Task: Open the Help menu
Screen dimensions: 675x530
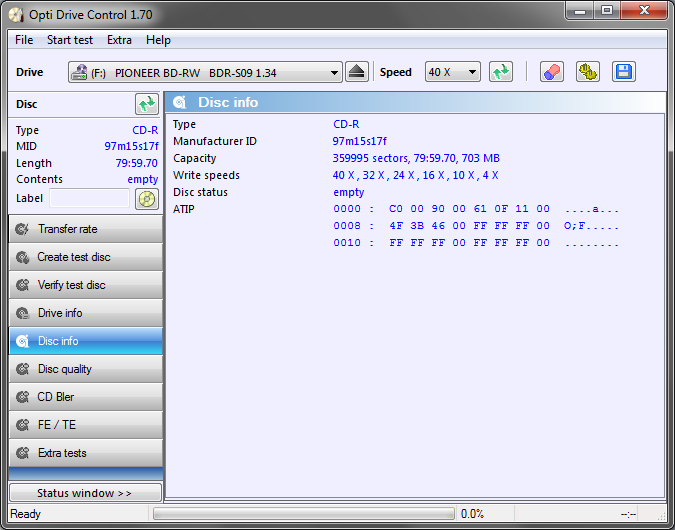Action: tap(158, 40)
